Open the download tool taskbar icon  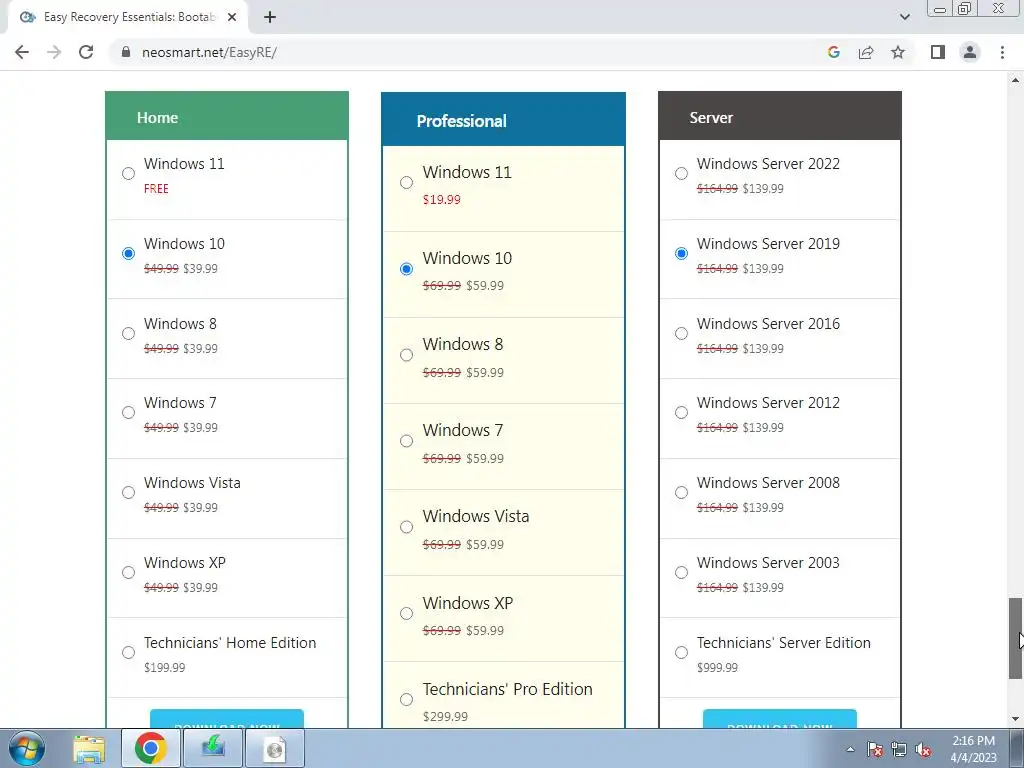point(213,748)
